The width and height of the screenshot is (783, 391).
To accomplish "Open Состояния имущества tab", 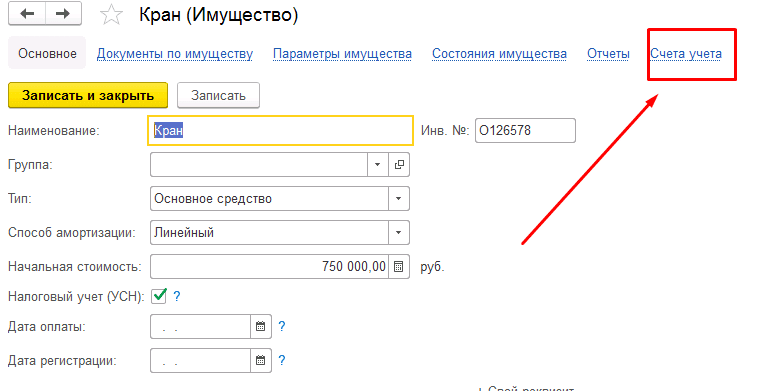I will 499,53.
